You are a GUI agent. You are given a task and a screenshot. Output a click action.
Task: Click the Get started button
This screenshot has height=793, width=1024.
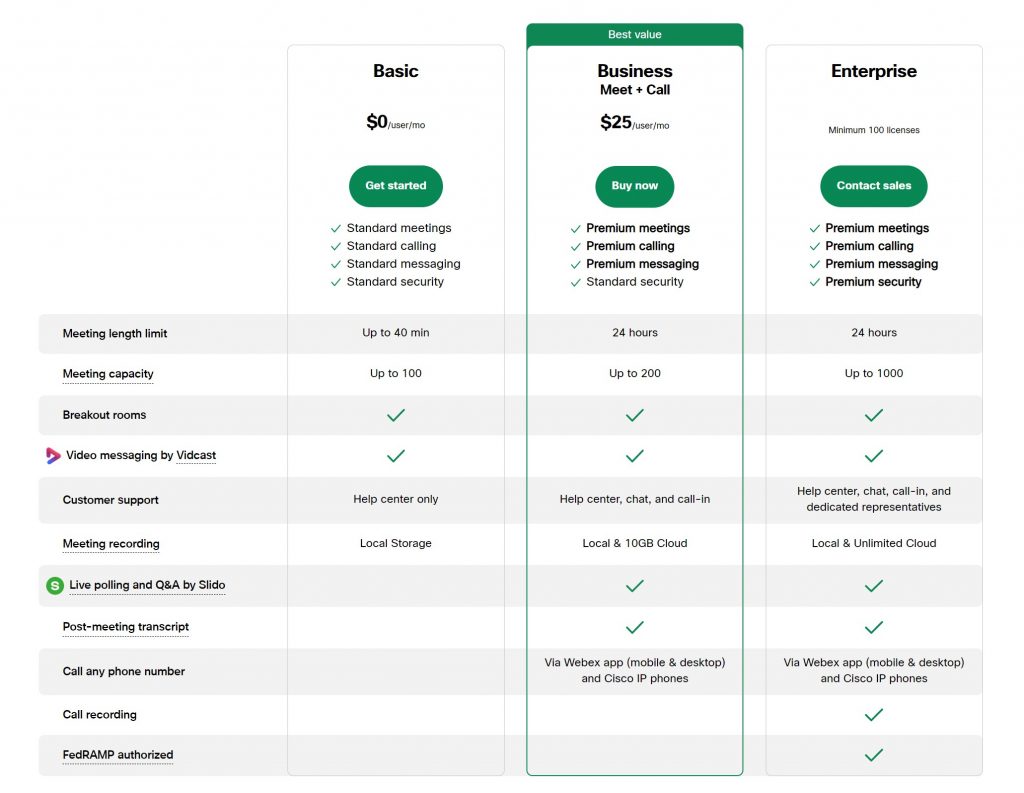395,186
